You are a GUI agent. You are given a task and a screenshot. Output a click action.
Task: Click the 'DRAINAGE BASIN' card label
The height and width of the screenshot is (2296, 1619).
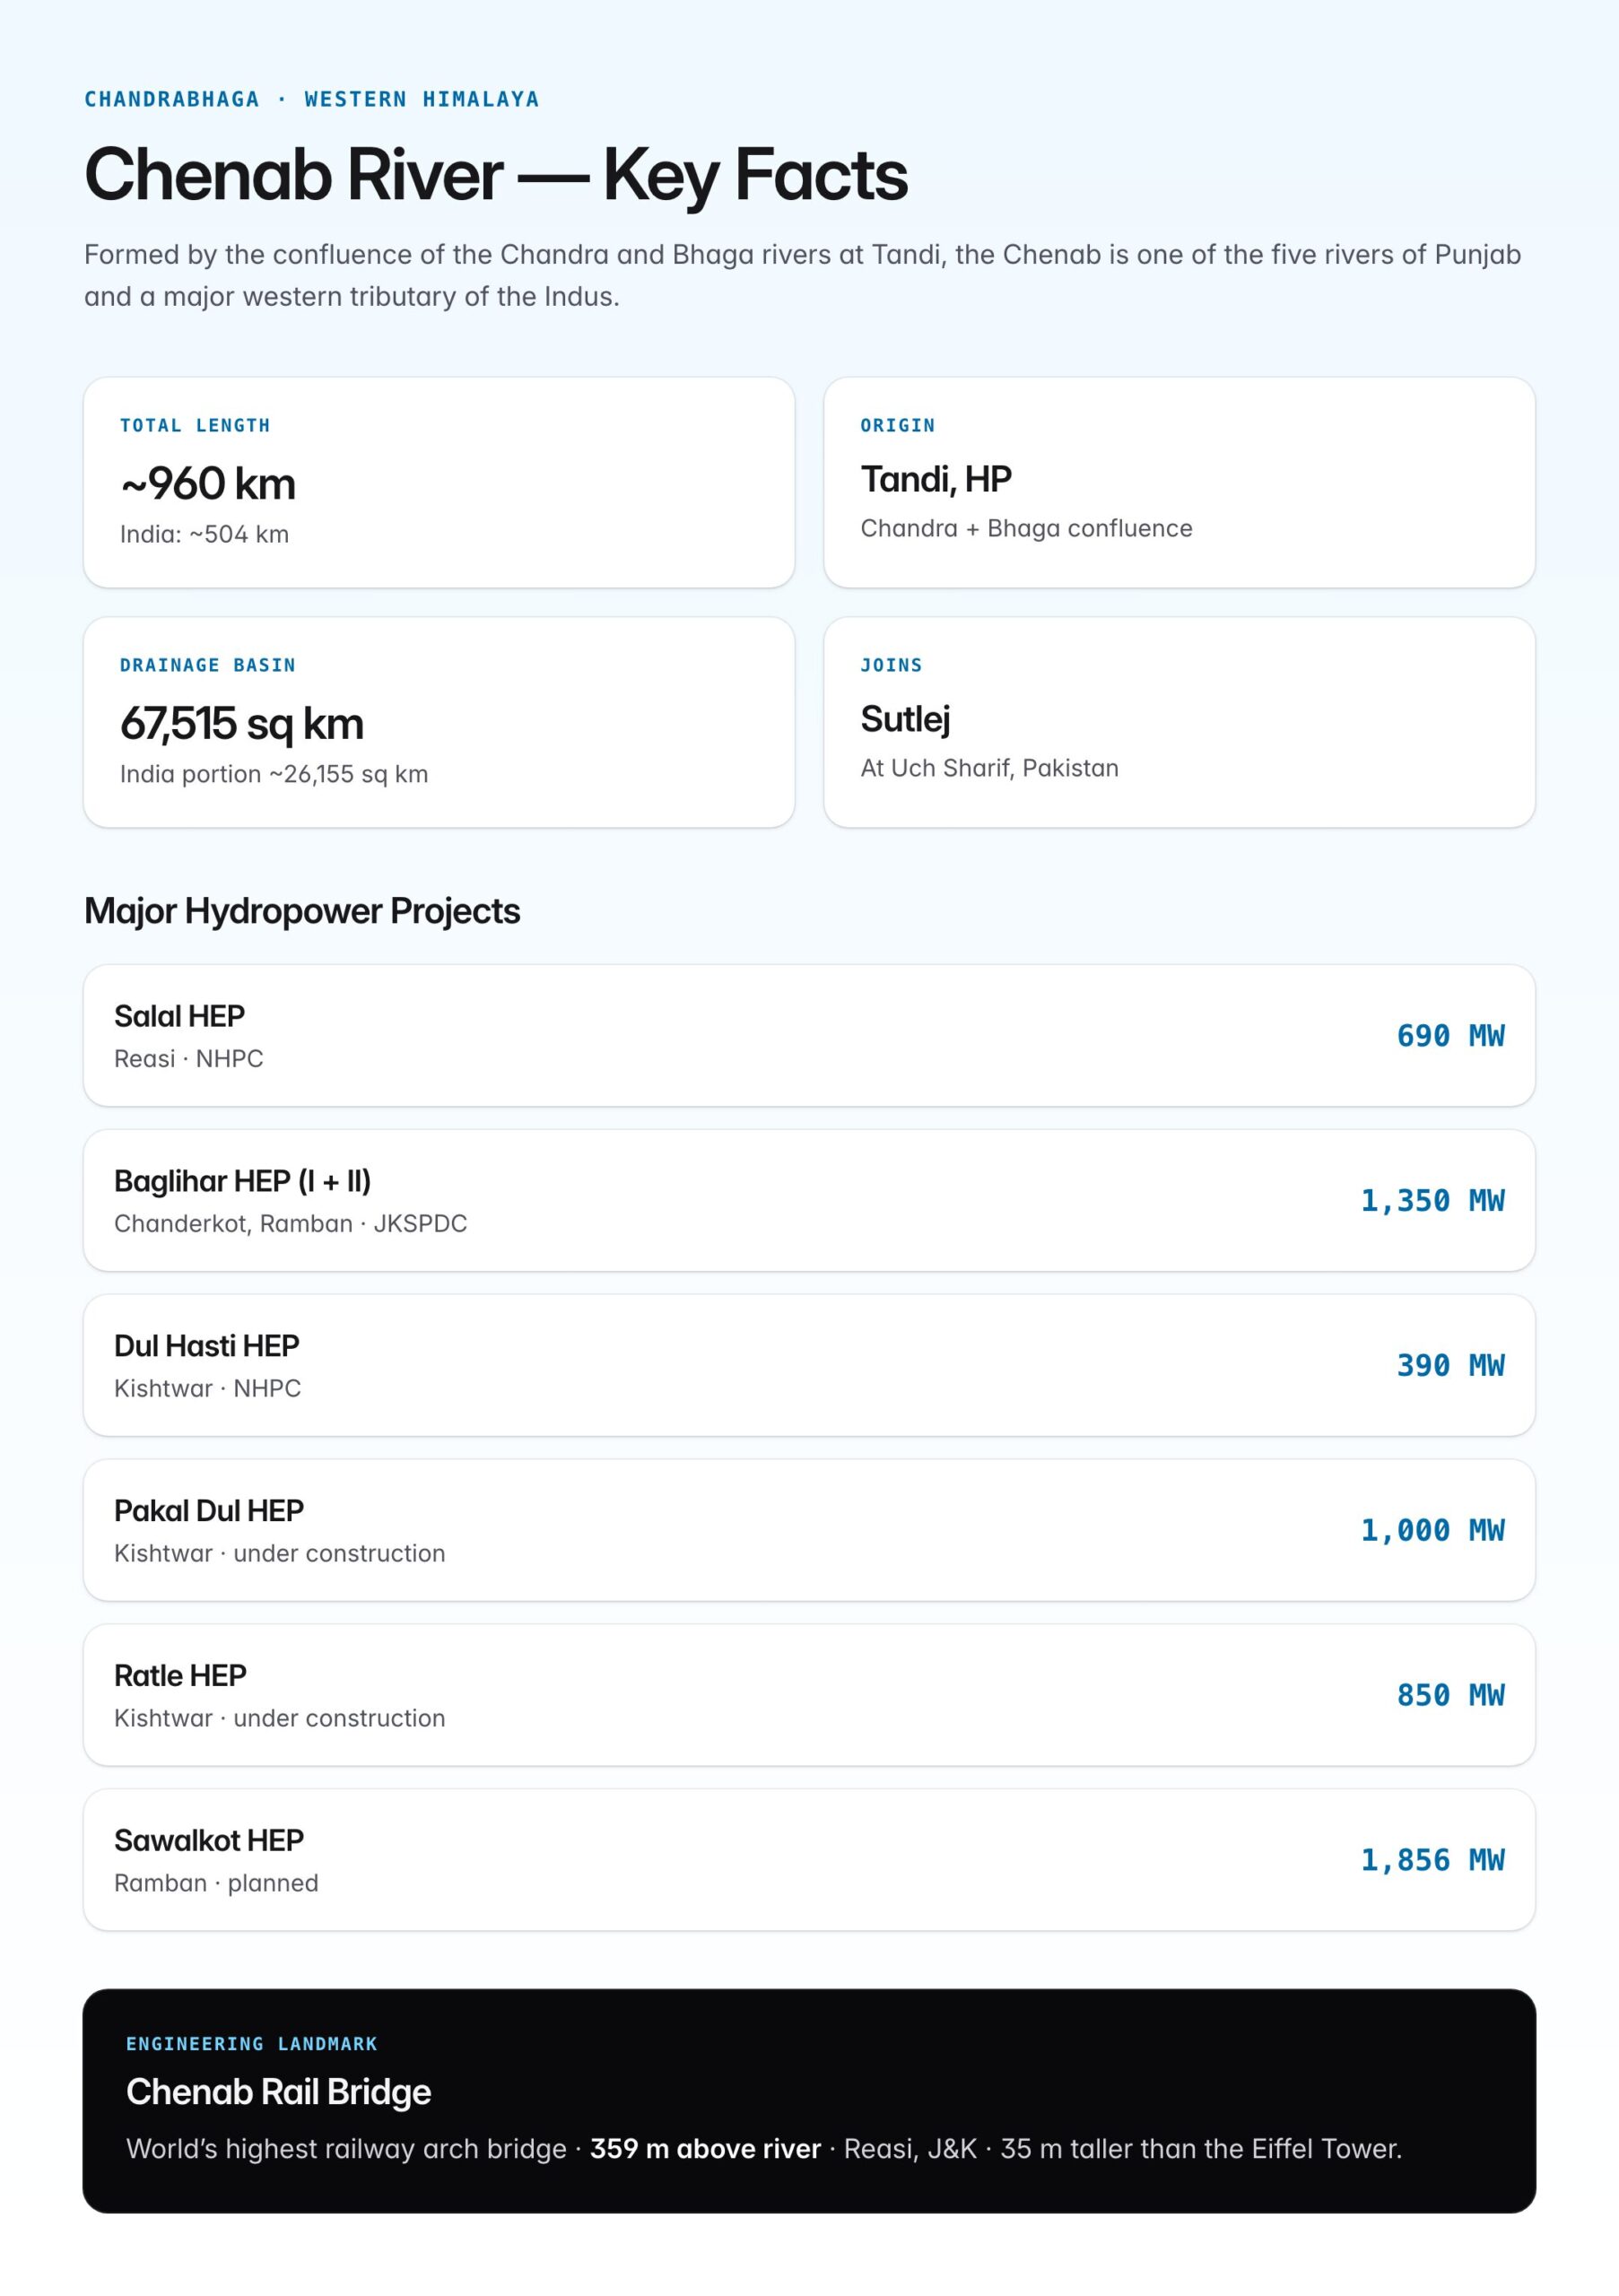[208, 665]
